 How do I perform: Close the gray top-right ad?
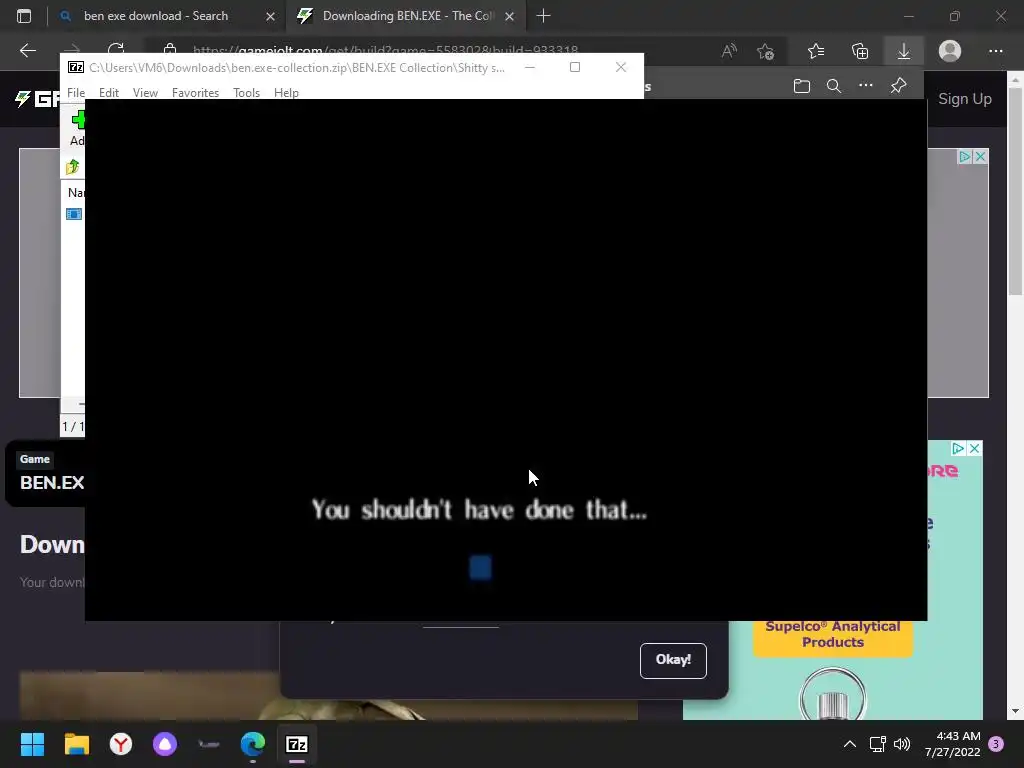tap(980, 157)
